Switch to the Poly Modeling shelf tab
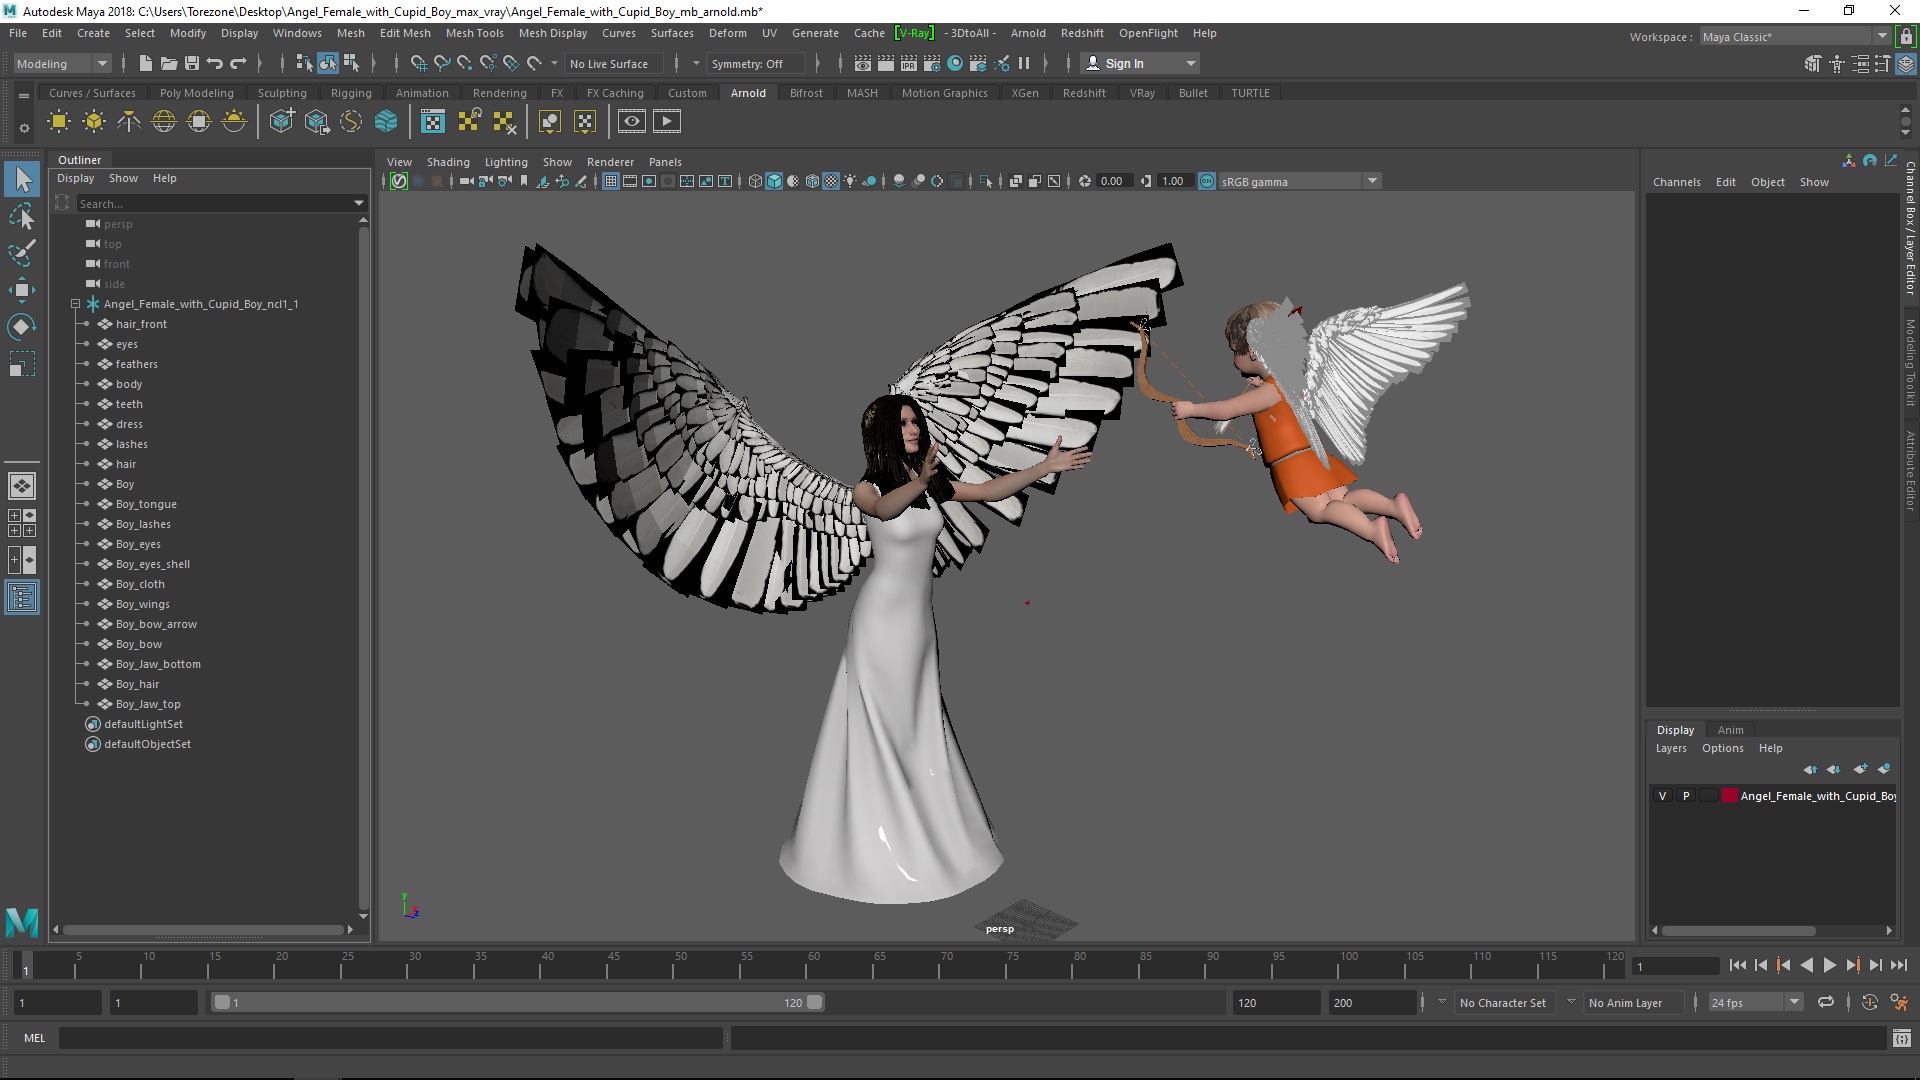The height and width of the screenshot is (1080, 1920). point(196,93)
